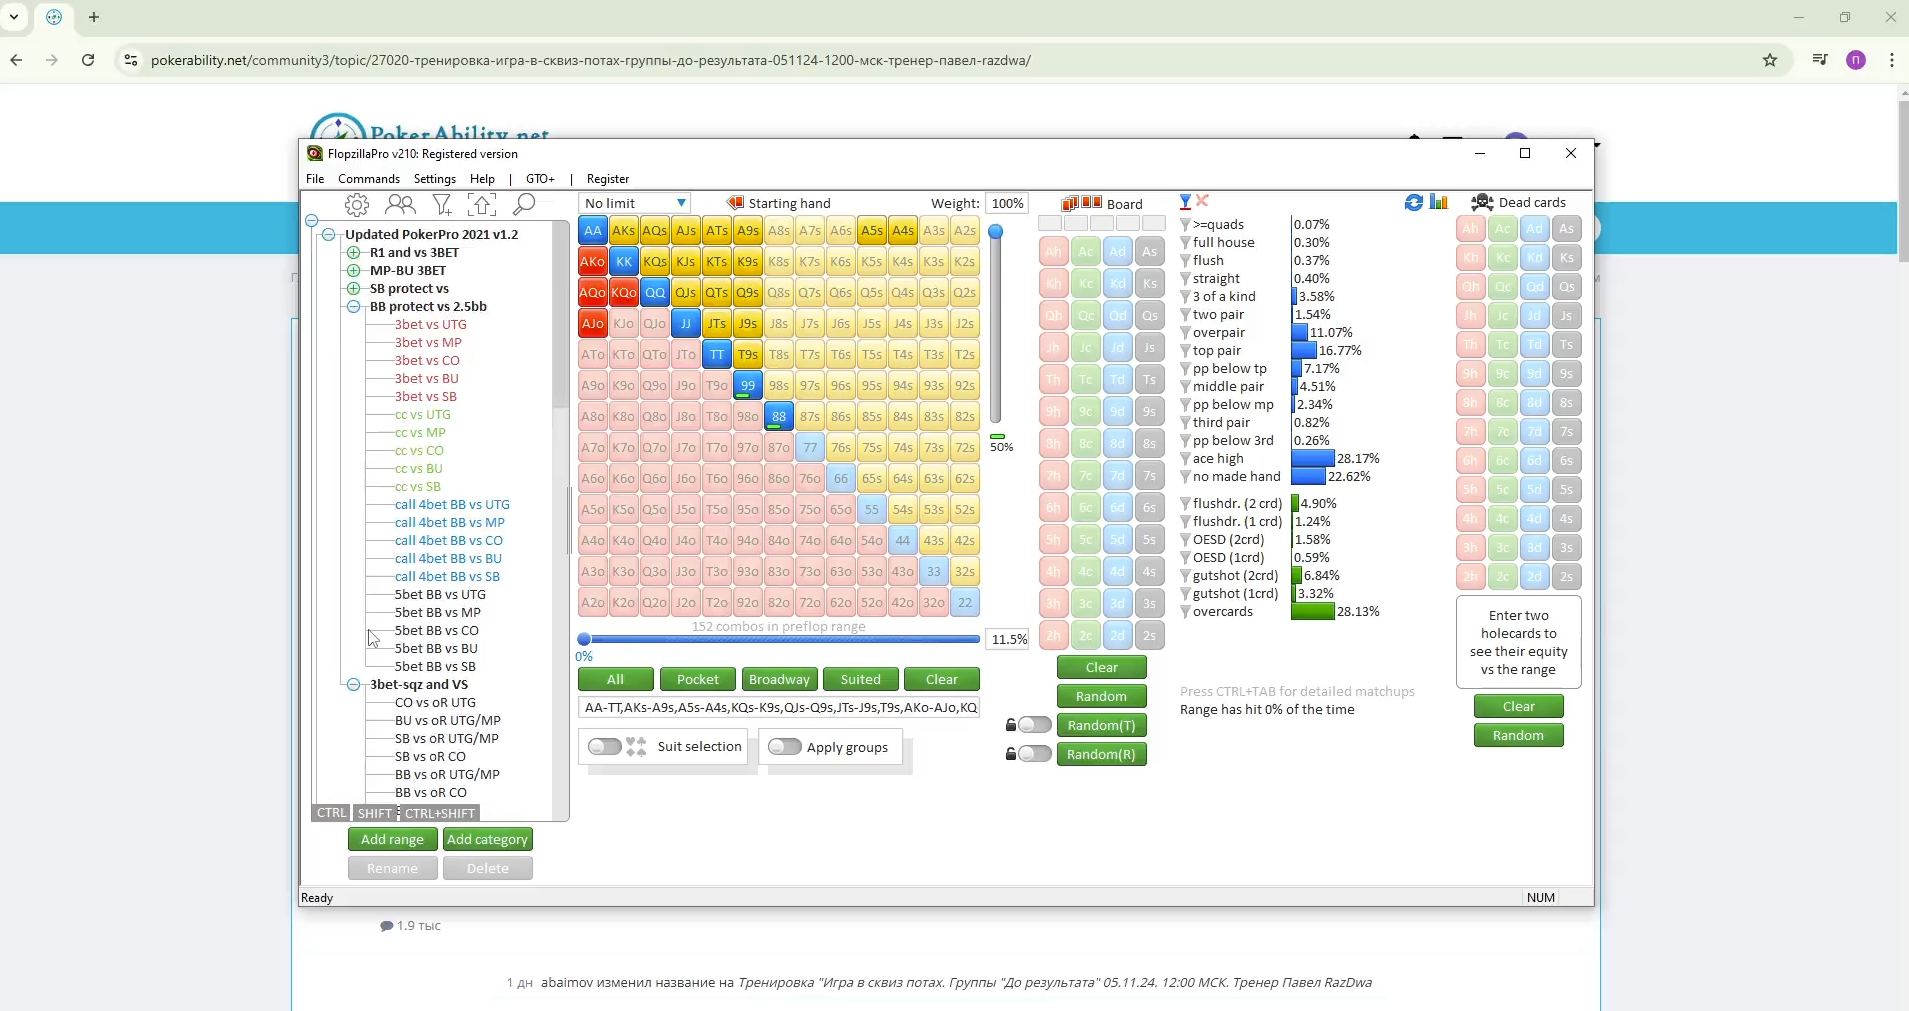Screen dimensions: 1909x1011
Task: Click the red X clear-filters icon
Action: point(1203,201)
